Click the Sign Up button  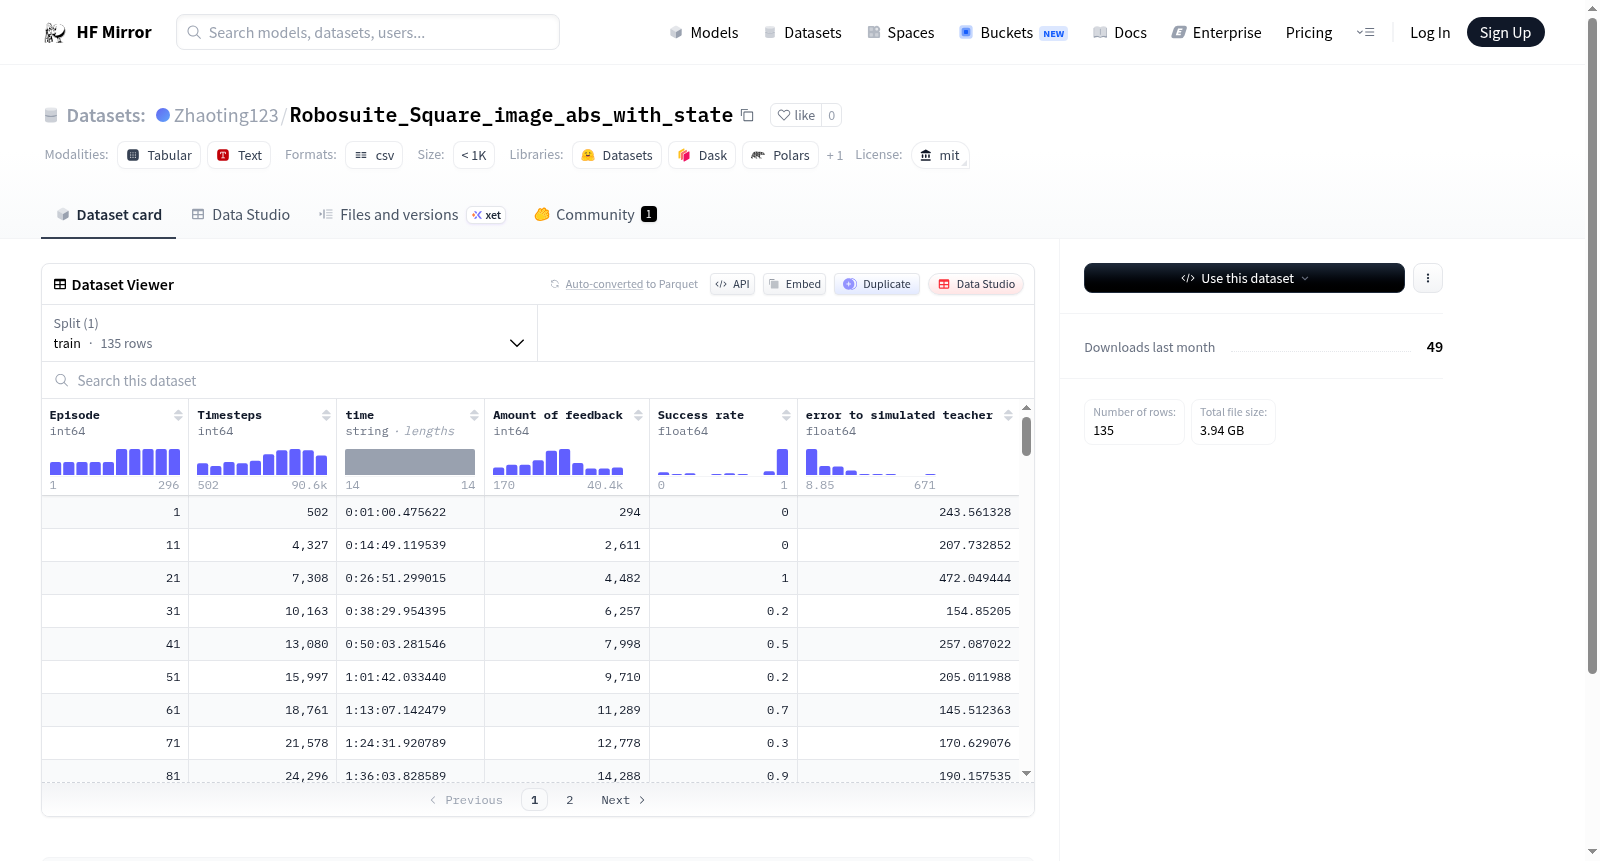point(1505,33)
